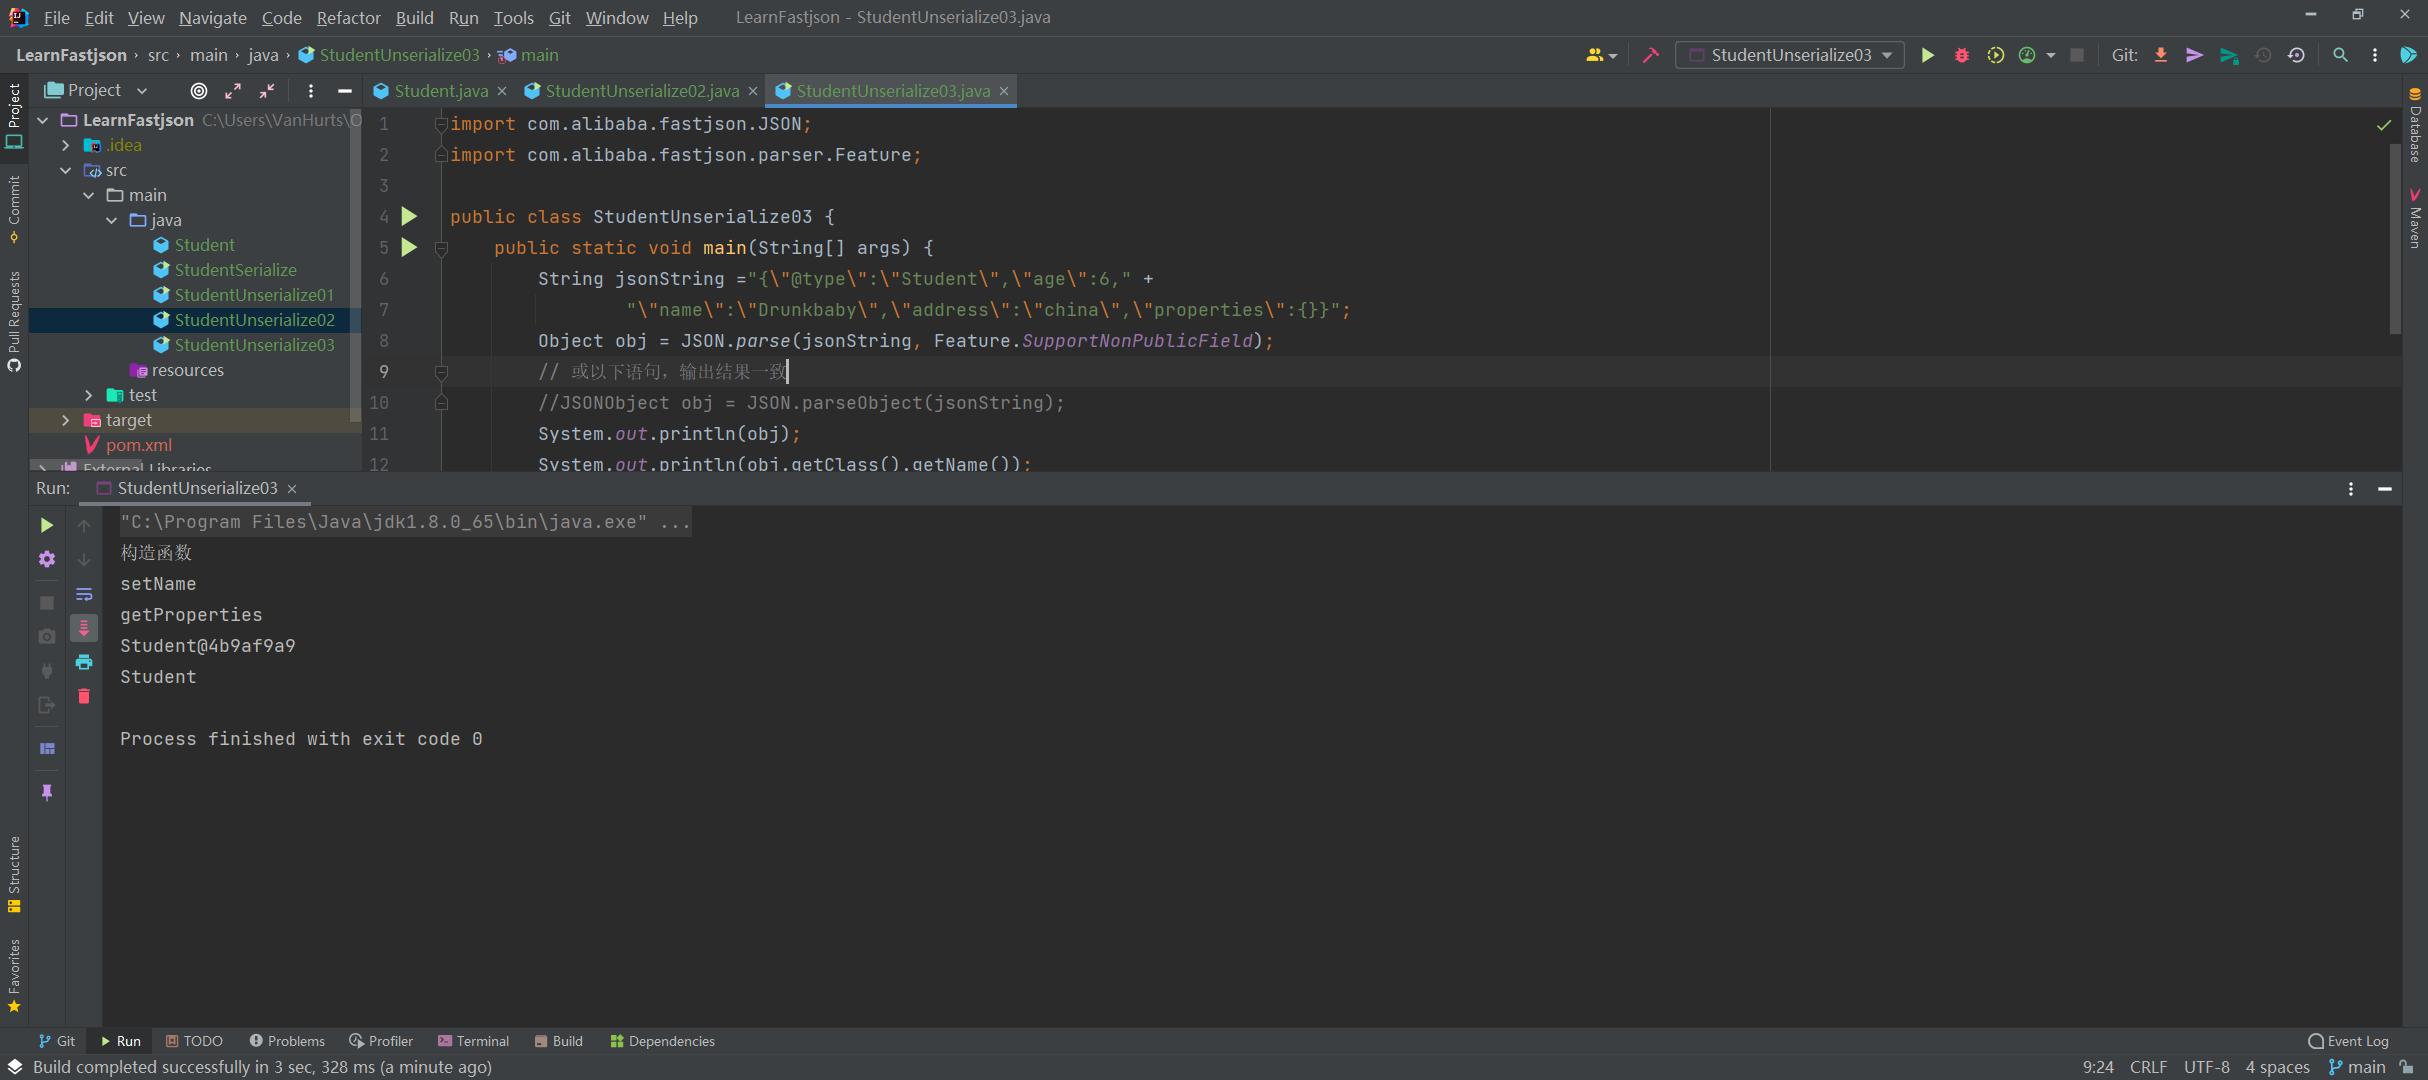
Task: Enable scroll to end in console
Action: (x=84, y=628)
